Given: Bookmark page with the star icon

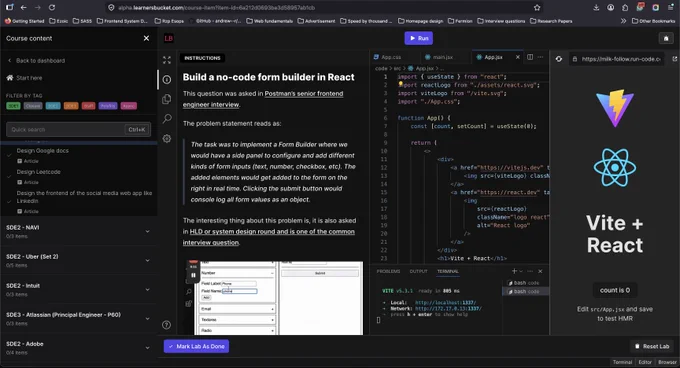Looking at the screenshot, I should 537,7.
